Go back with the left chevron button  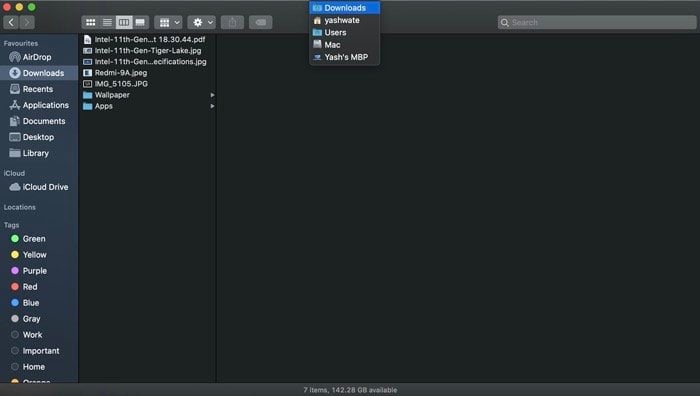pyautogui.click(x=11, y=22)
